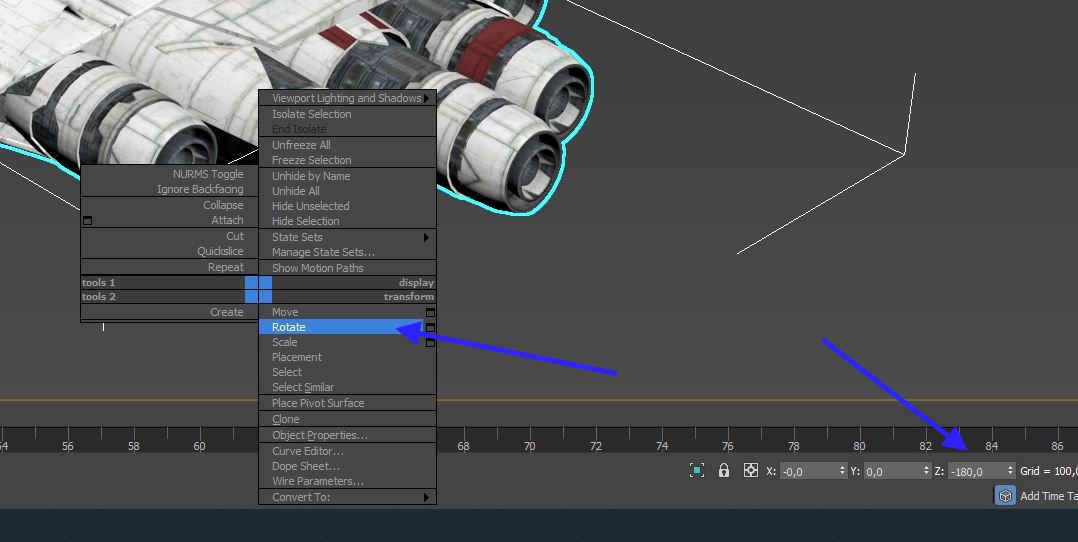Open Scale transform settings box icon
Screen dimensions: 1078x542
[430, 342]
